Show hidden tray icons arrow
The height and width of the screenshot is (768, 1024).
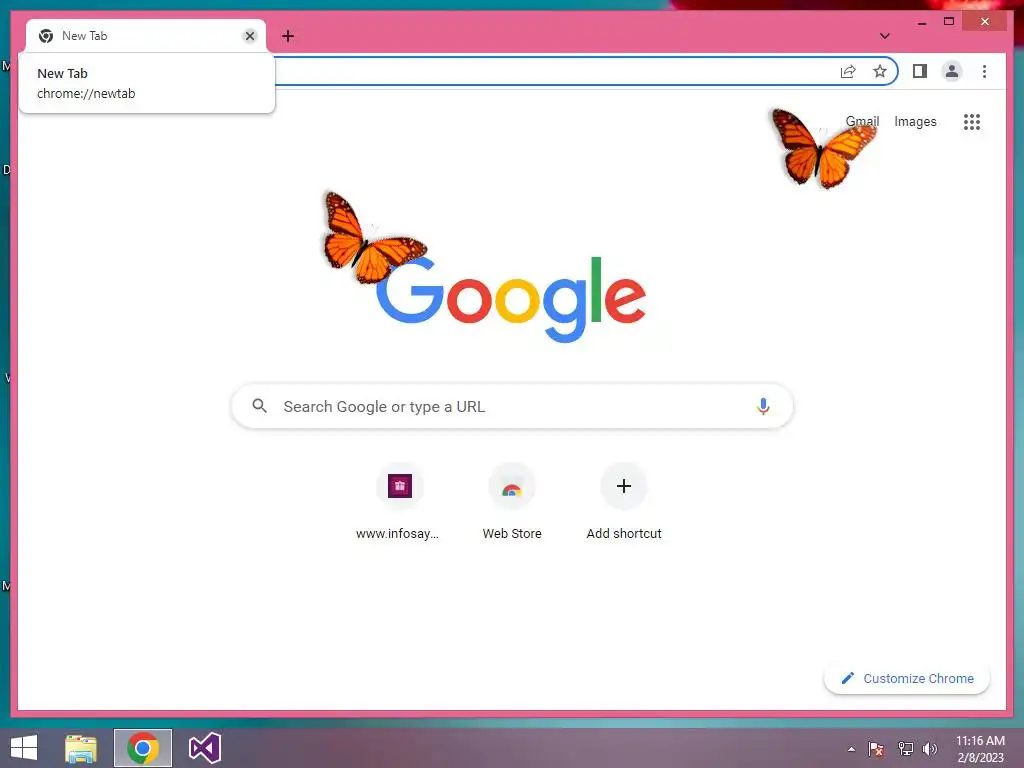pos(851,749)
